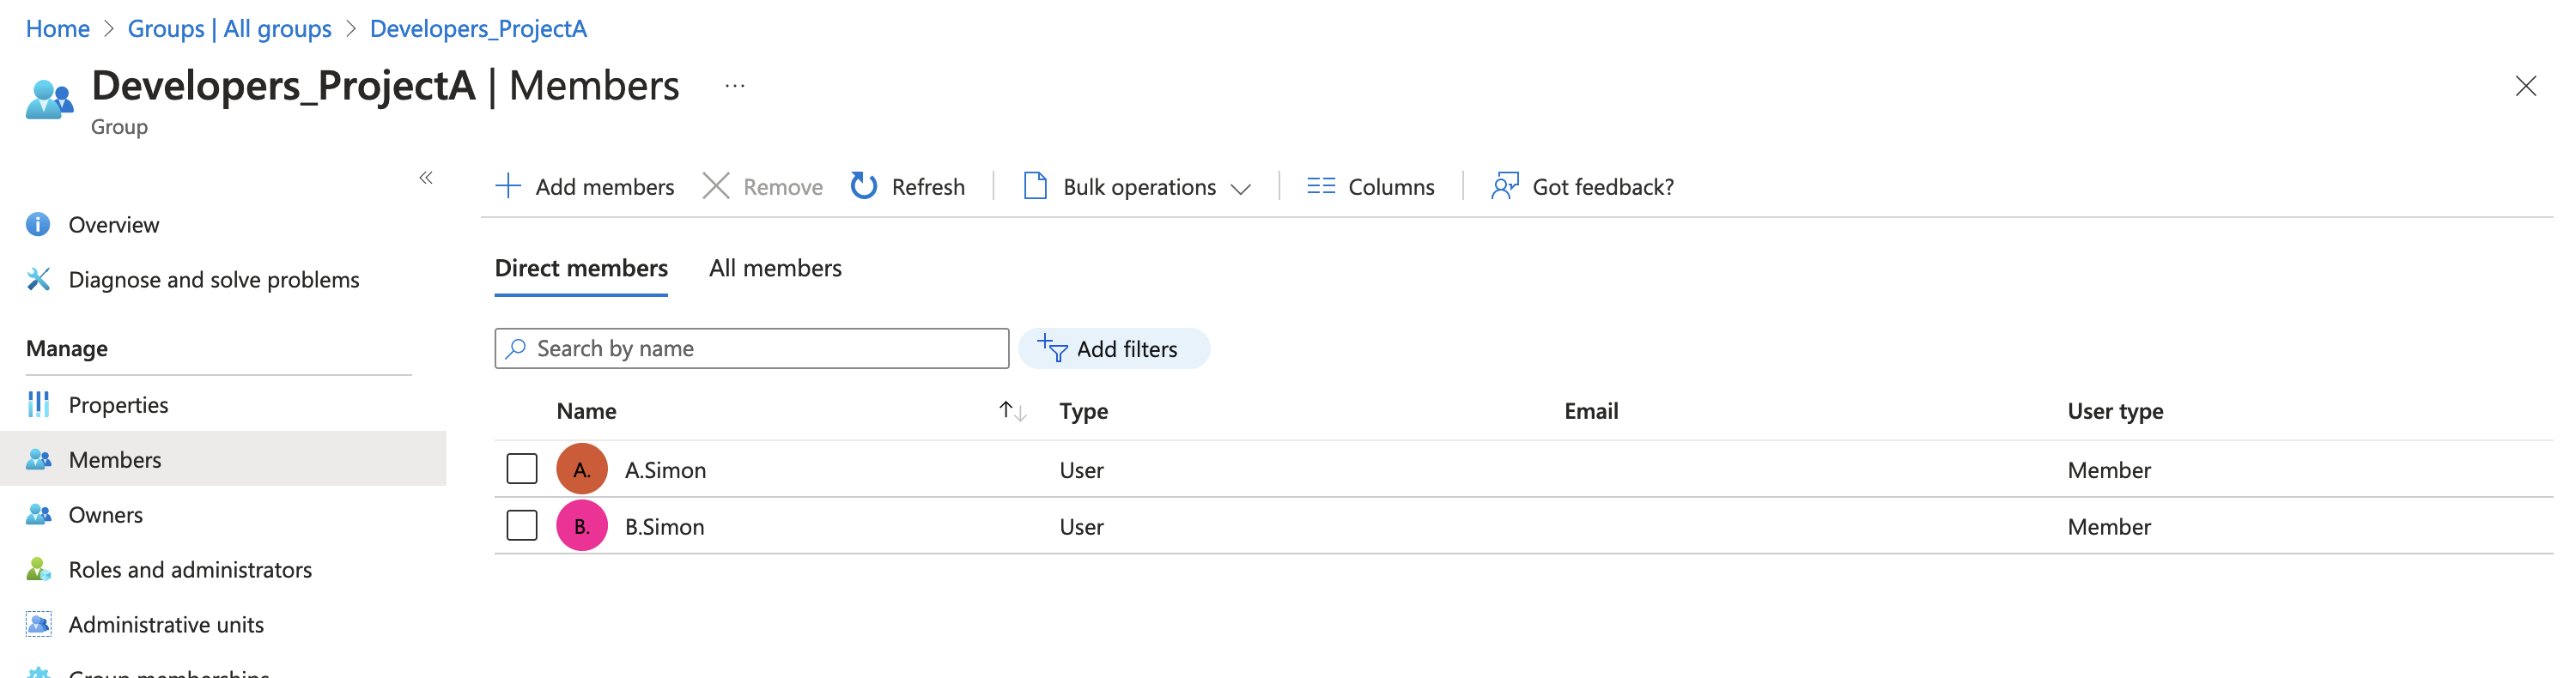This screenshot has width=2576, height=678.
Task: Click the search magnifier icon
Action: click(x=516, y=348)
